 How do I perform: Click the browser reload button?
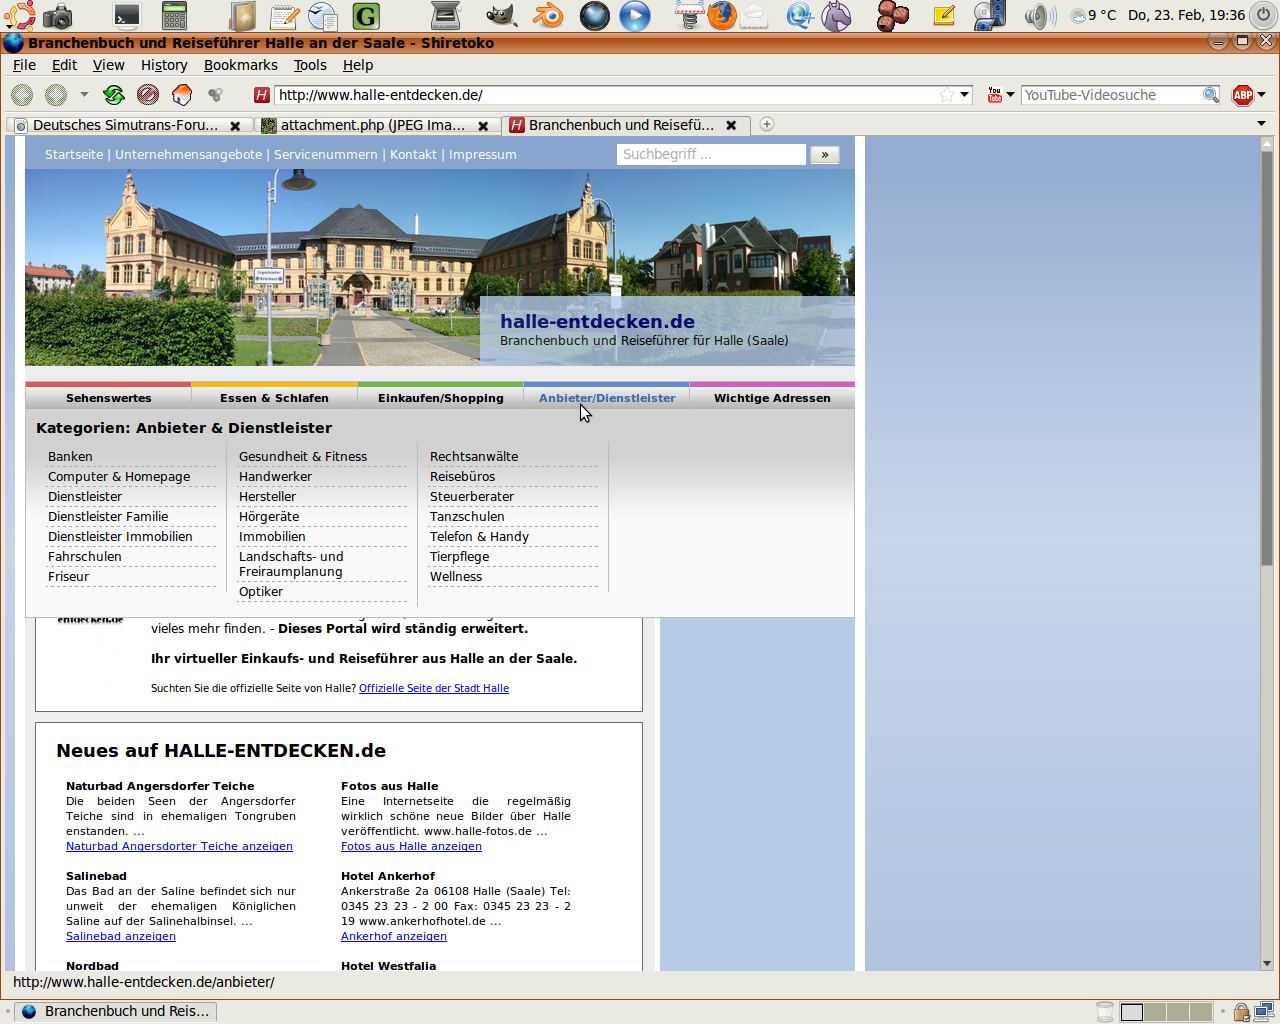(114, 95)
